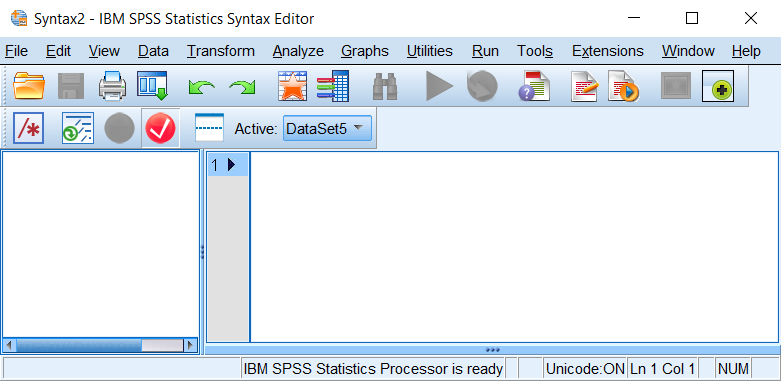Open the document with red pencil icon
This screenshot has width=781, height=381.
[x=584, y=86]
